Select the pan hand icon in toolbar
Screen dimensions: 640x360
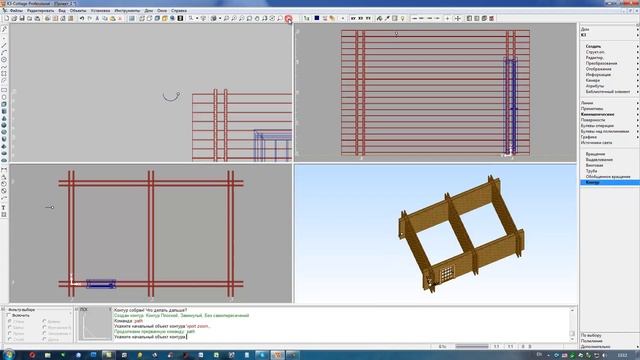click(257, 18)
